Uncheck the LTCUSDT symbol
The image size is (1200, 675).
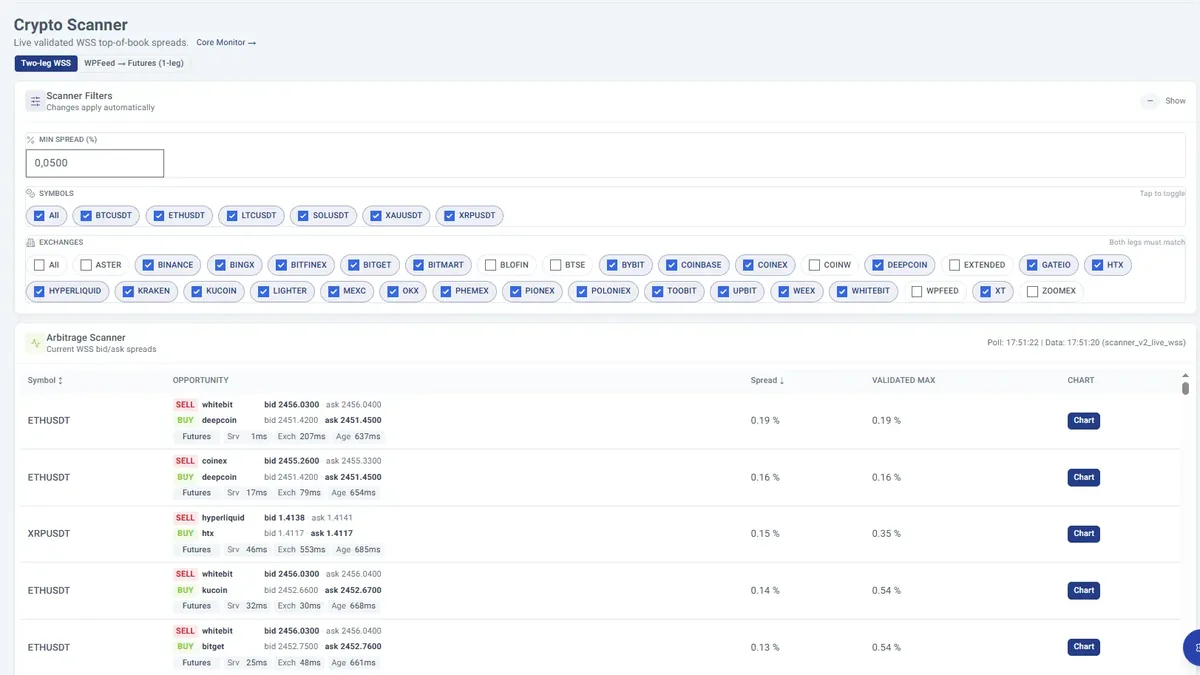(231, 215)
